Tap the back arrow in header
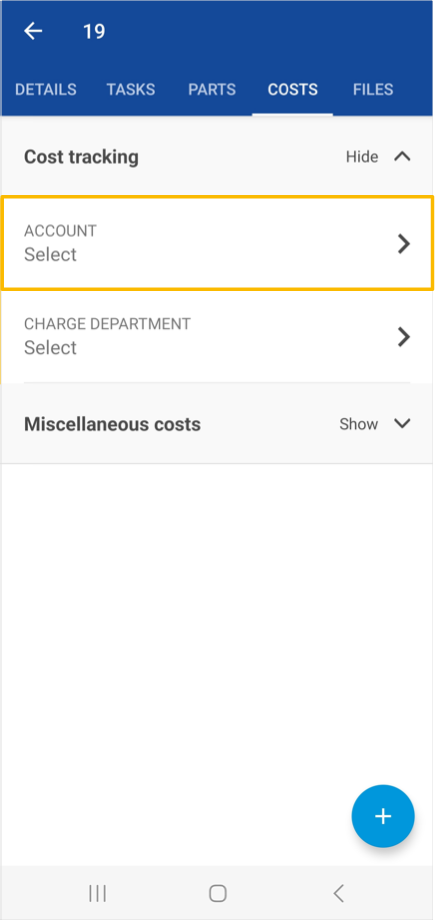Image resolution: width=435 pixels, height=920 pixels. [x=33, y=31]
